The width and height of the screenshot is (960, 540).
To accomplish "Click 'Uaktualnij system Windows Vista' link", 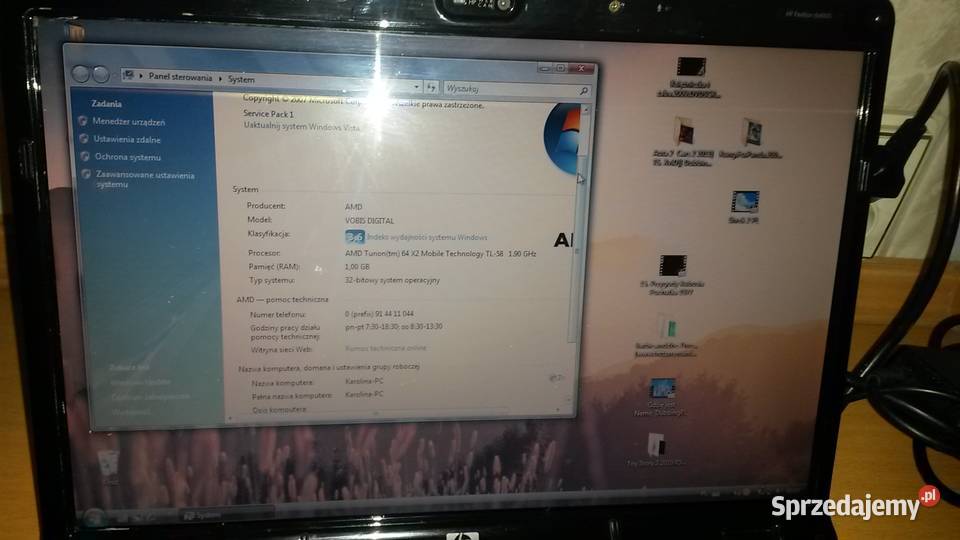I will [302, 127].
